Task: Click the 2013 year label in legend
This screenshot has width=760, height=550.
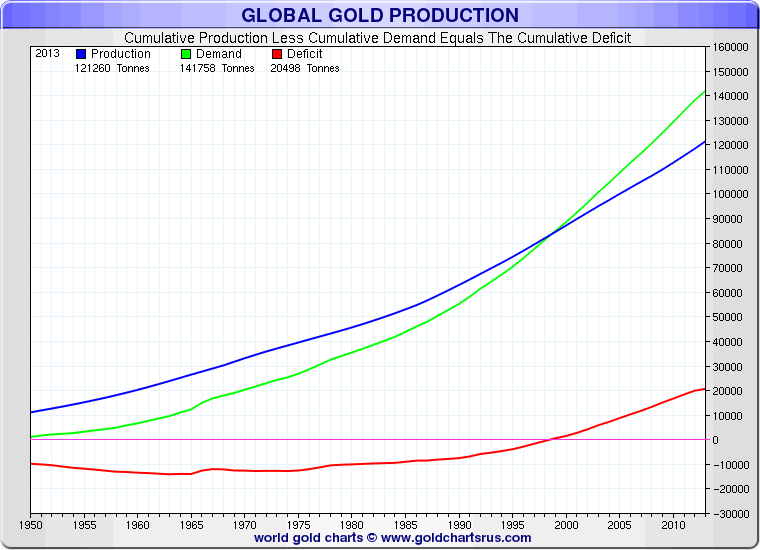Action: coord(47,54)
